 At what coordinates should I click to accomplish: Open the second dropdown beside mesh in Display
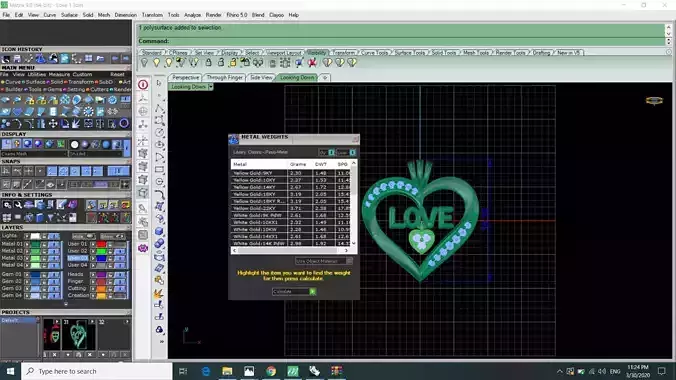96,154
